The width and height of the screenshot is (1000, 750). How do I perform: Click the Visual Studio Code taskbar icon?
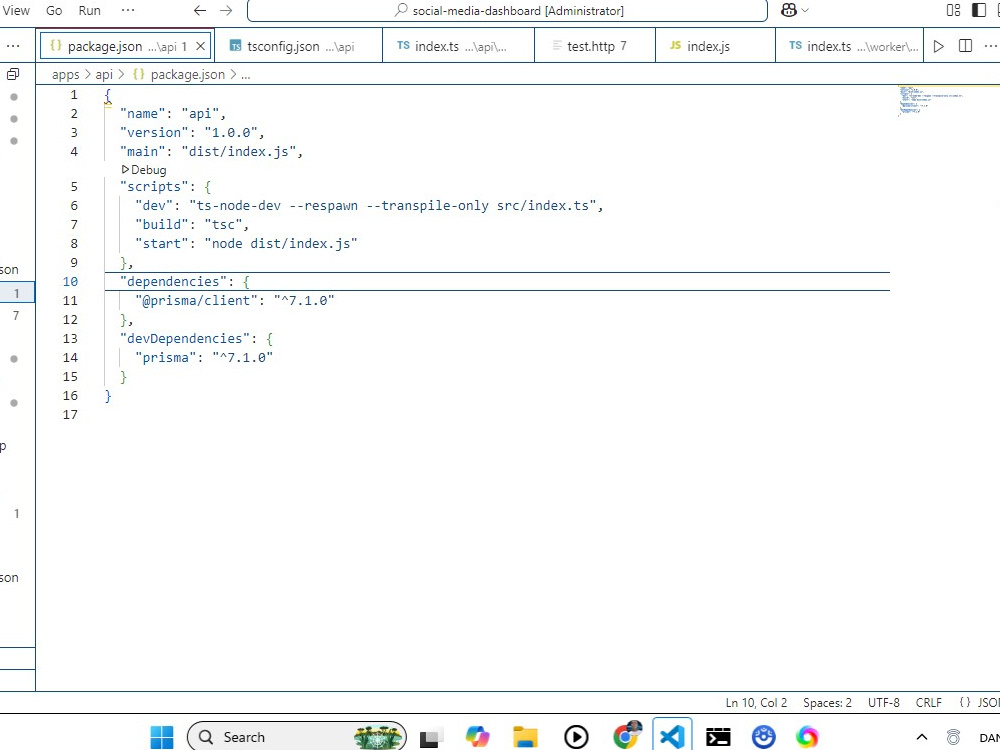point(672,737)
